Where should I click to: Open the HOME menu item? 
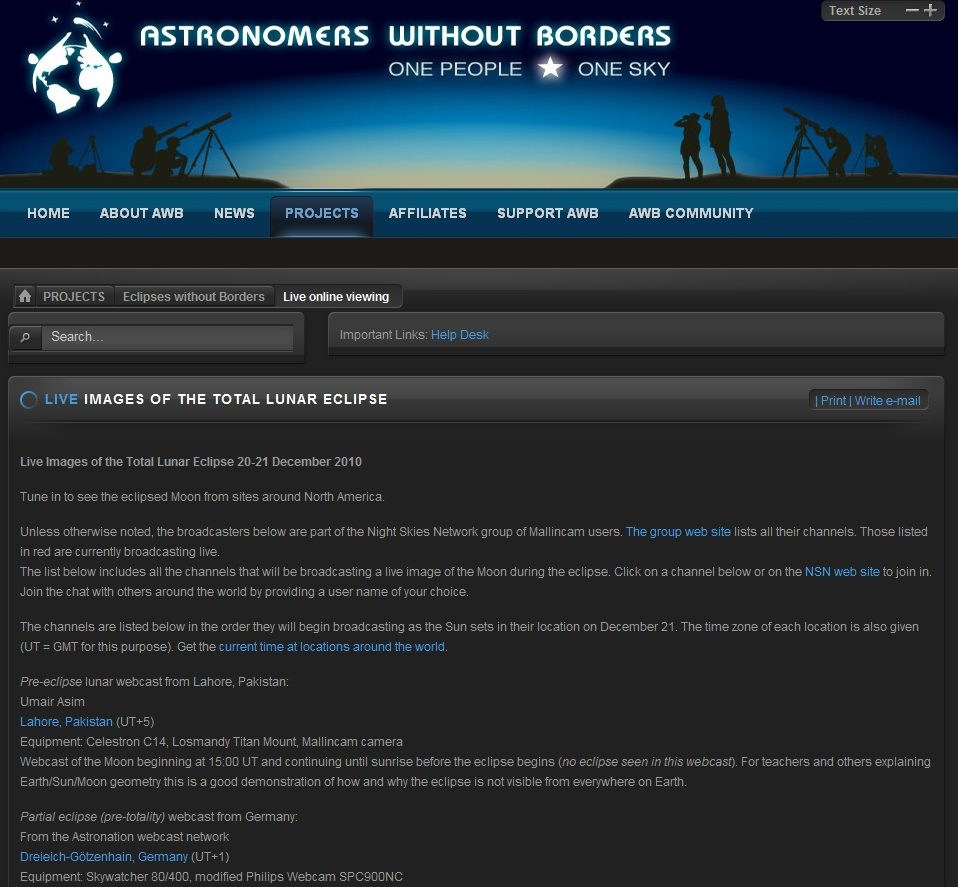(48, 213)
